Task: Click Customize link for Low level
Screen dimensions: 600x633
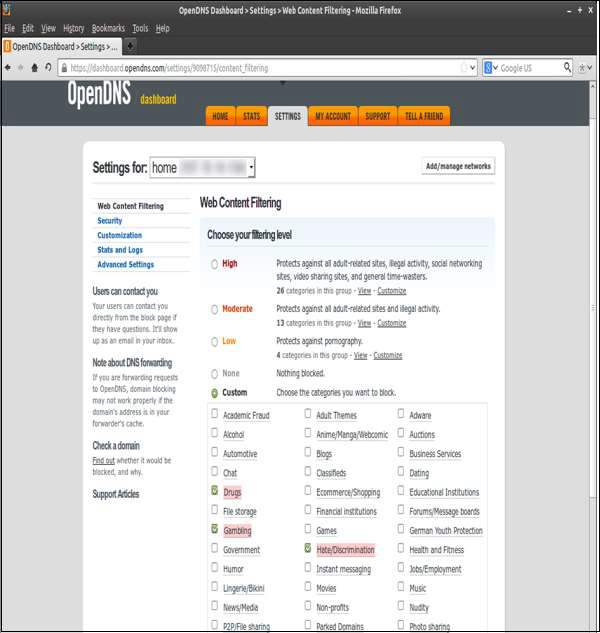Action: tap(388, 355)
